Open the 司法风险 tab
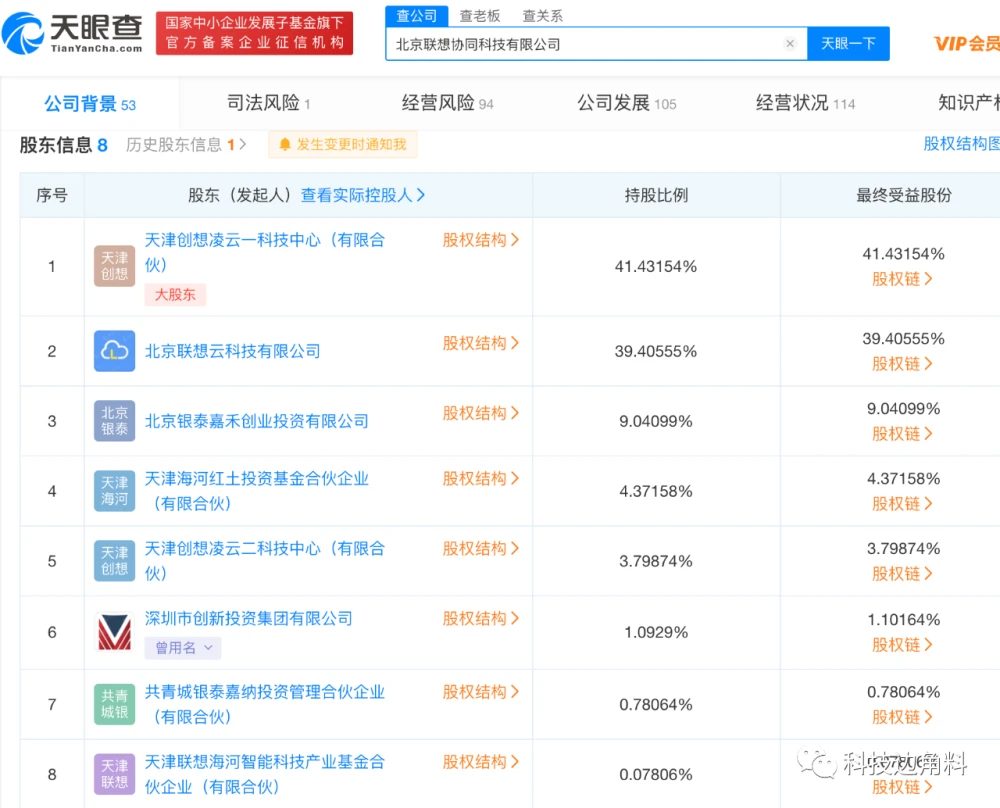Screen dimensions: 1000x808 tap(268, 103)
